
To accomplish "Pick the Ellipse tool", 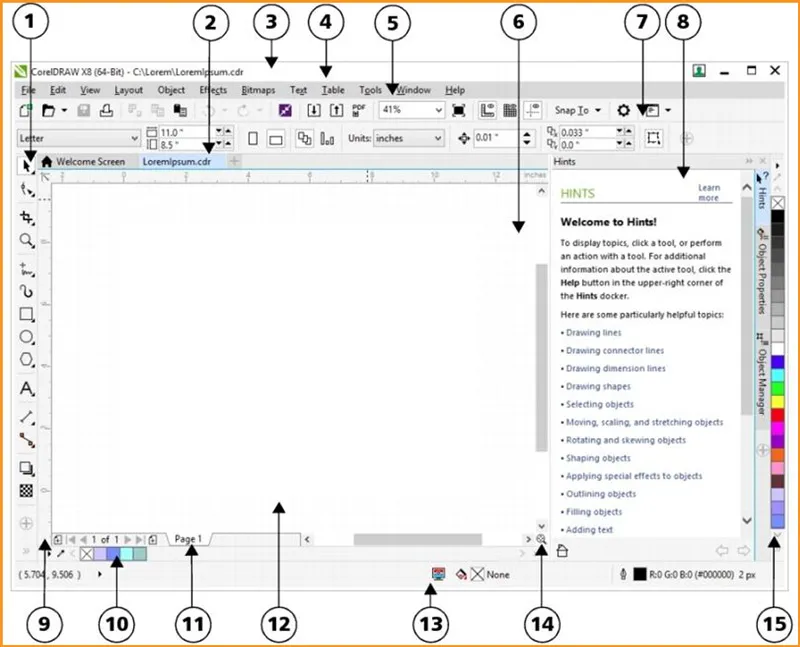I will point(27,338).
